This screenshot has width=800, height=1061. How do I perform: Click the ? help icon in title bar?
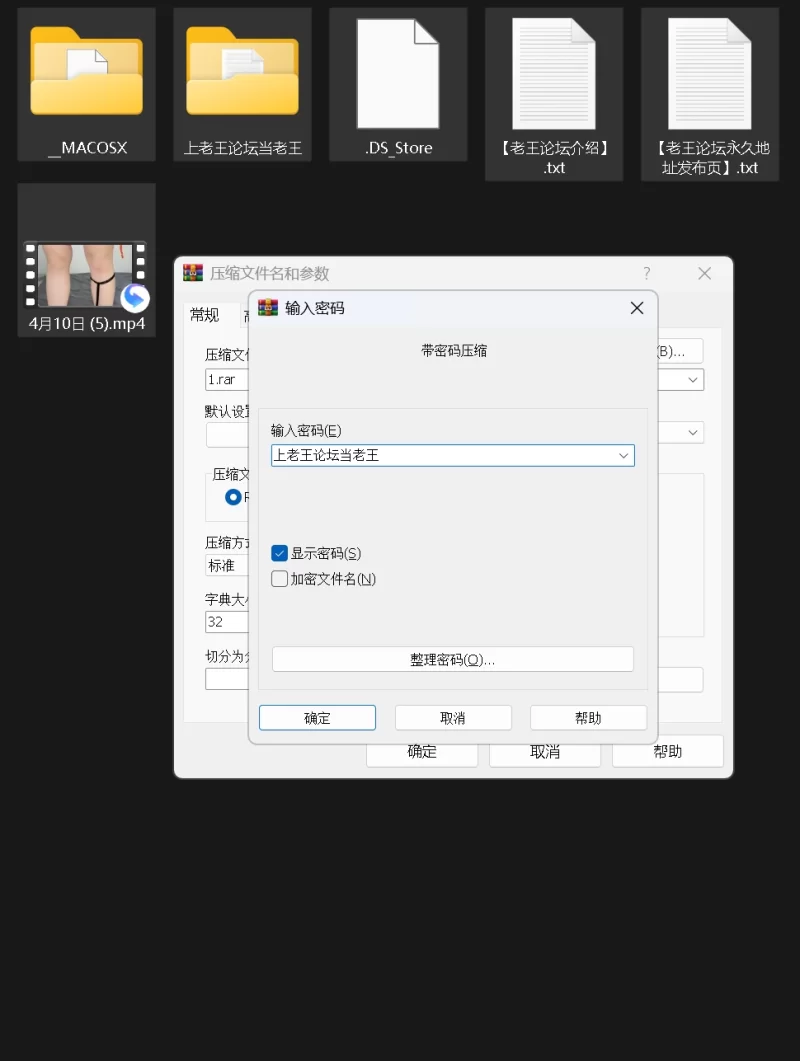tap(647, 273)
